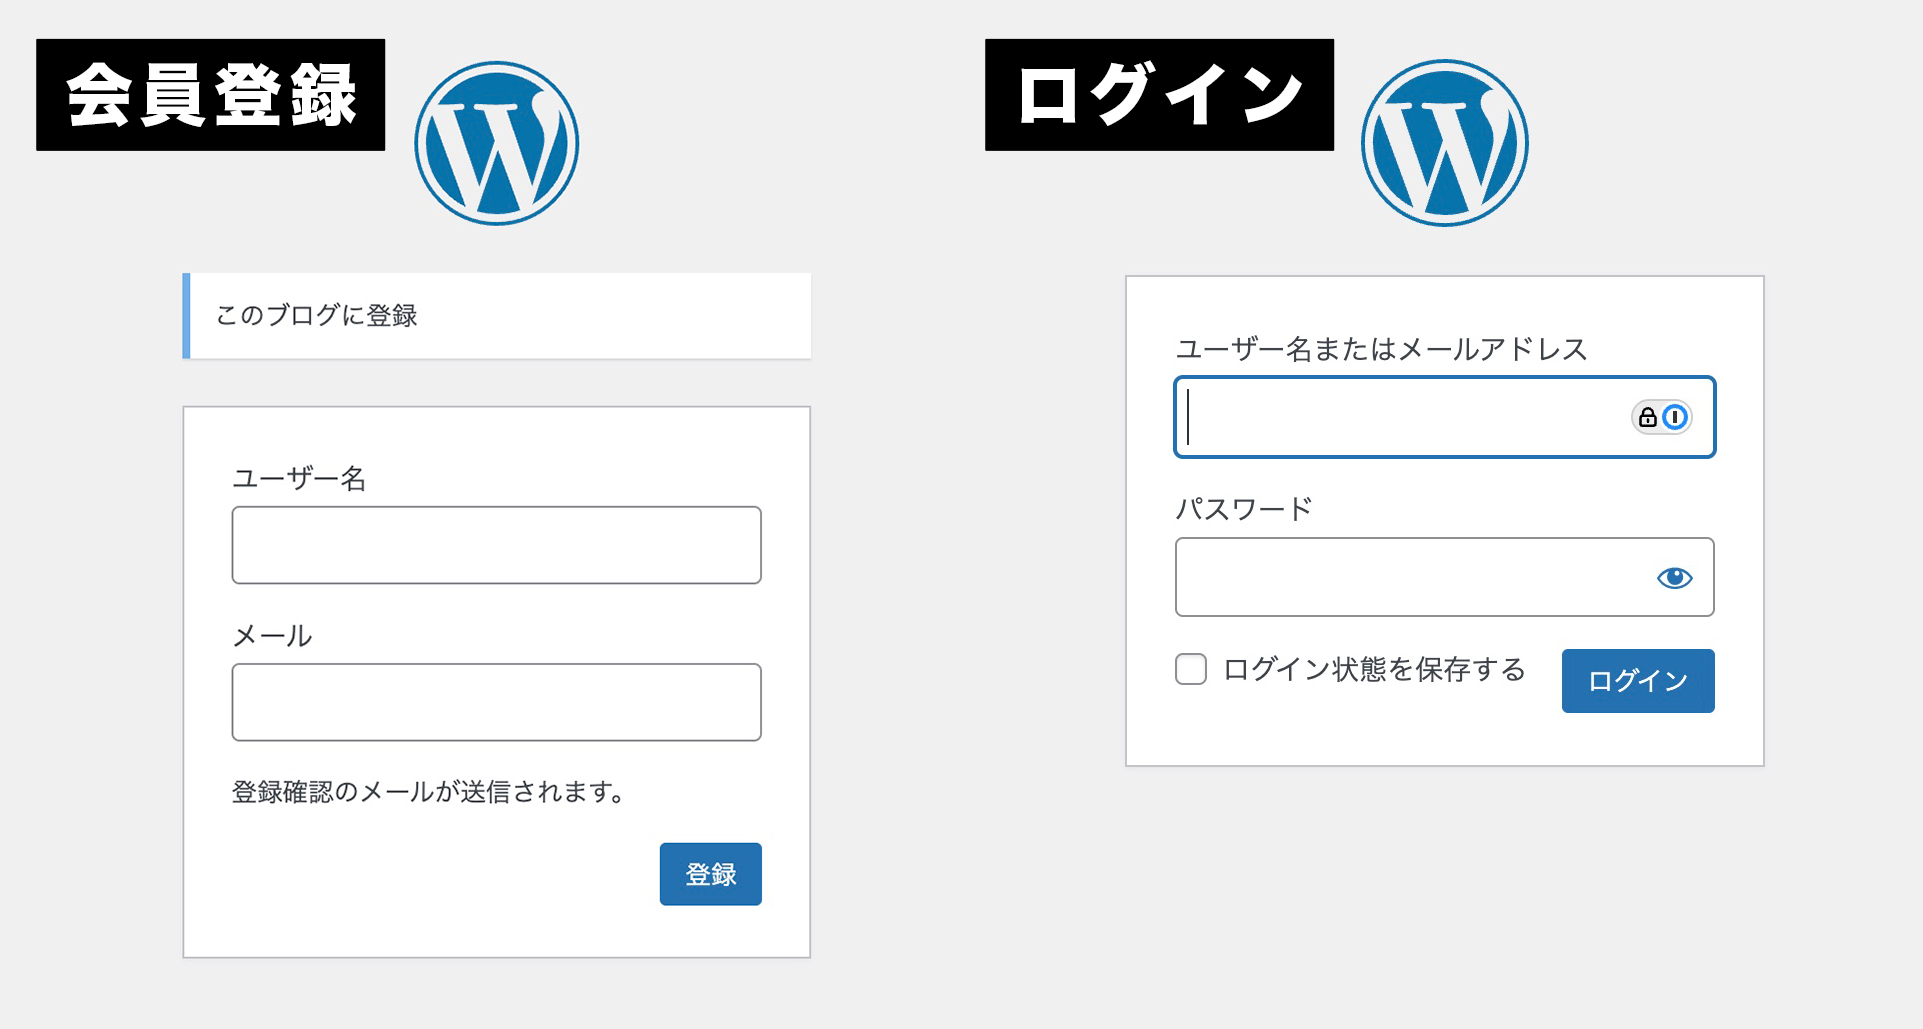Click into the ユーザー名またはメールアドレス text field
Viewport: 1923px width, 1029px height.
coord(1400,417)
